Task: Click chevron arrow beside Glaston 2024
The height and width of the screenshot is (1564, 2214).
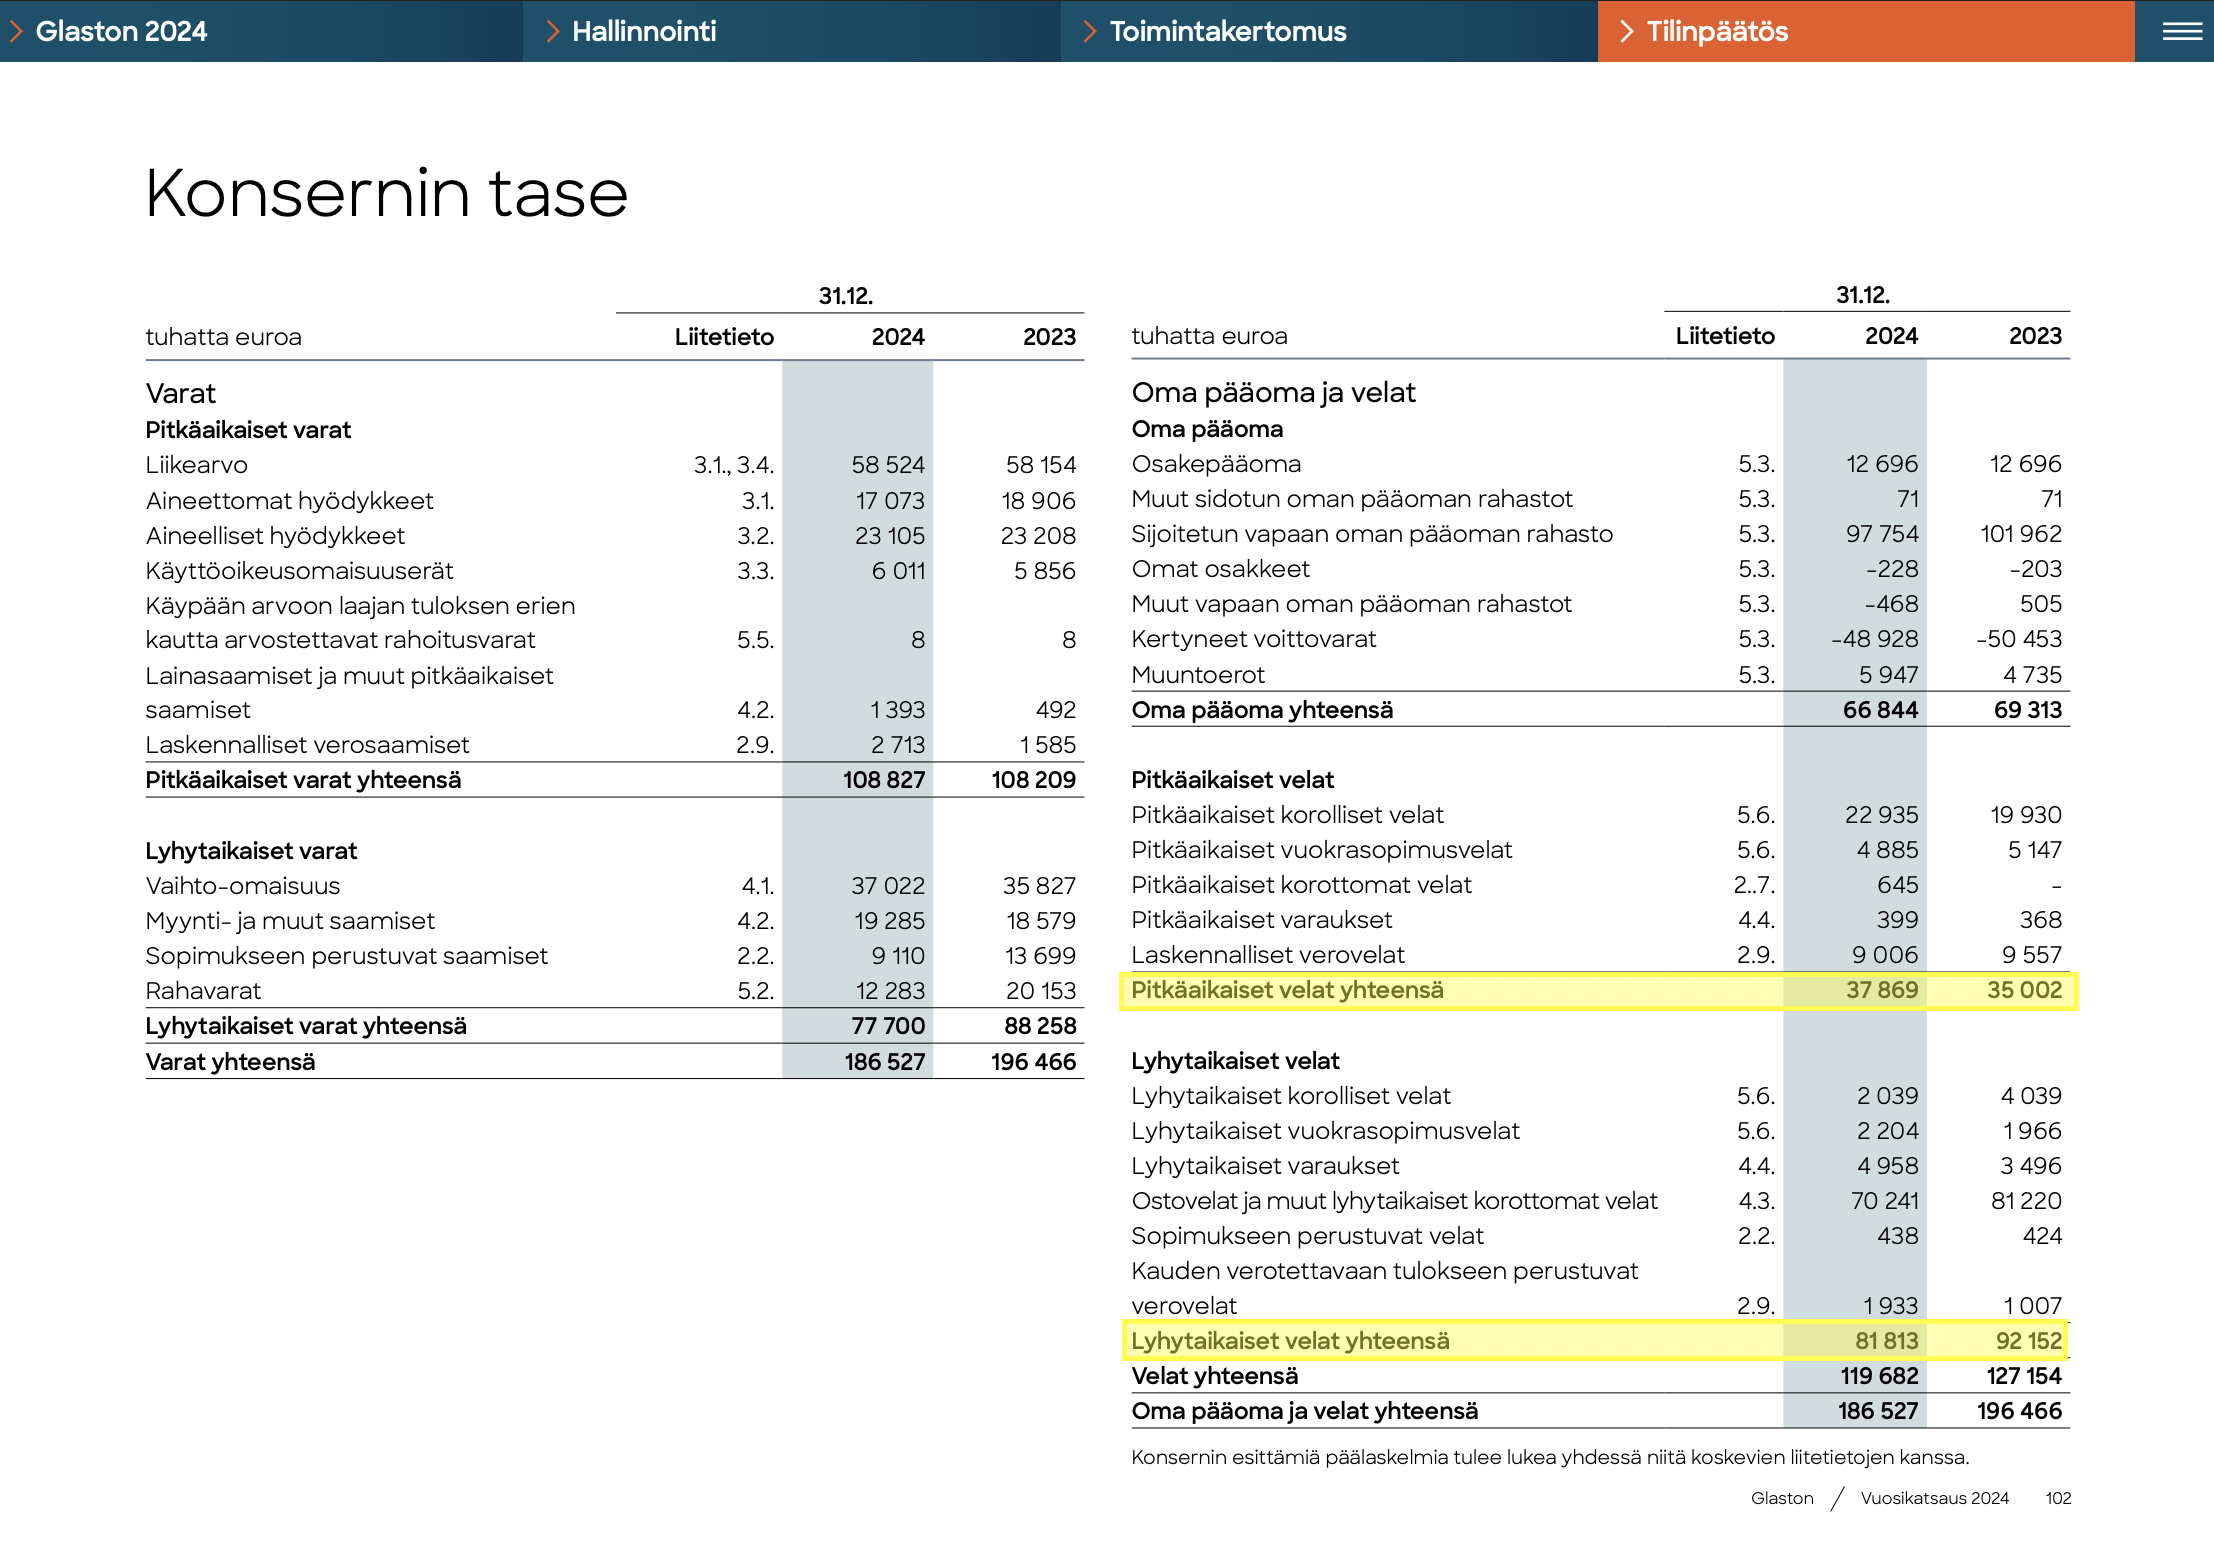Action: pyautogui.click(x=16, y=31)
